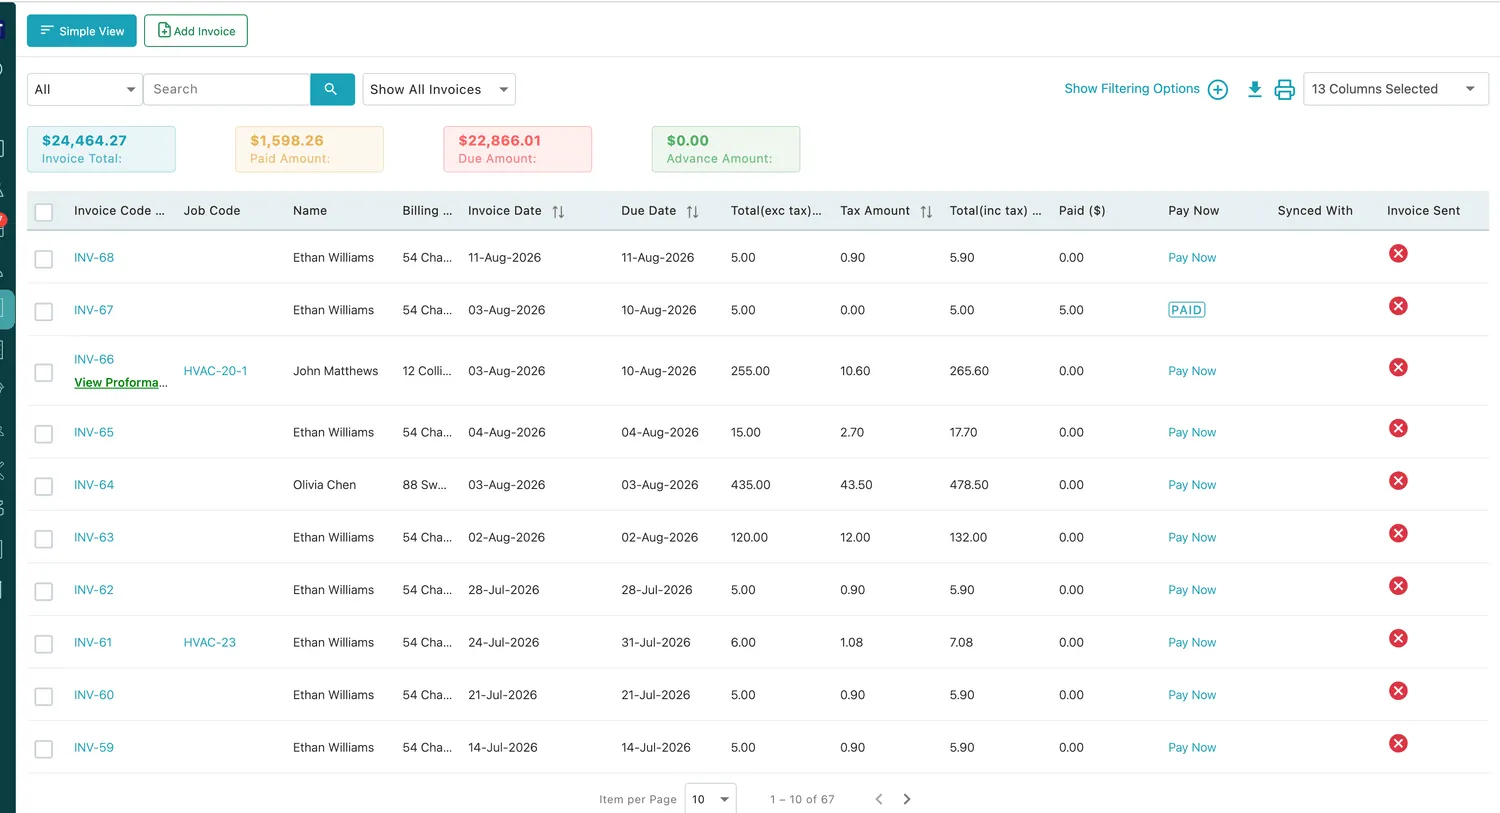Select checkbox for invoice INV-63
The image size is (1500, 813).
(x=44, y=539)
